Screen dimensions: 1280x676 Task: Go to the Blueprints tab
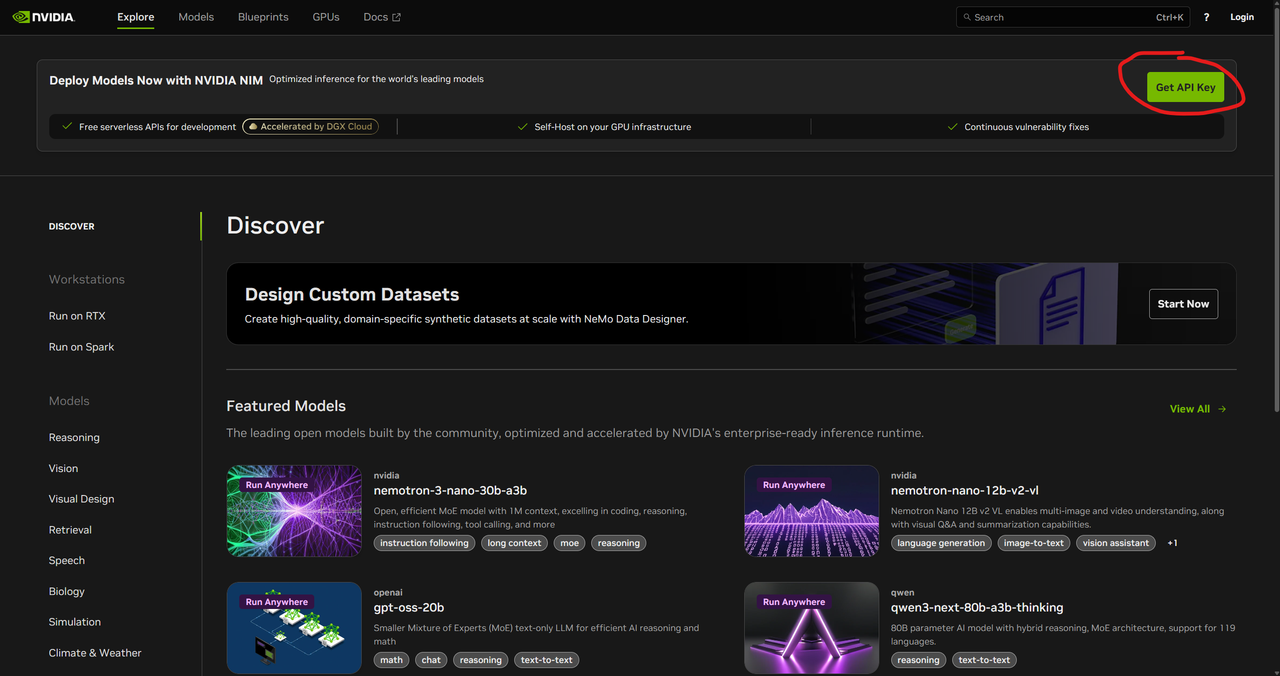[x=263, y=17]
